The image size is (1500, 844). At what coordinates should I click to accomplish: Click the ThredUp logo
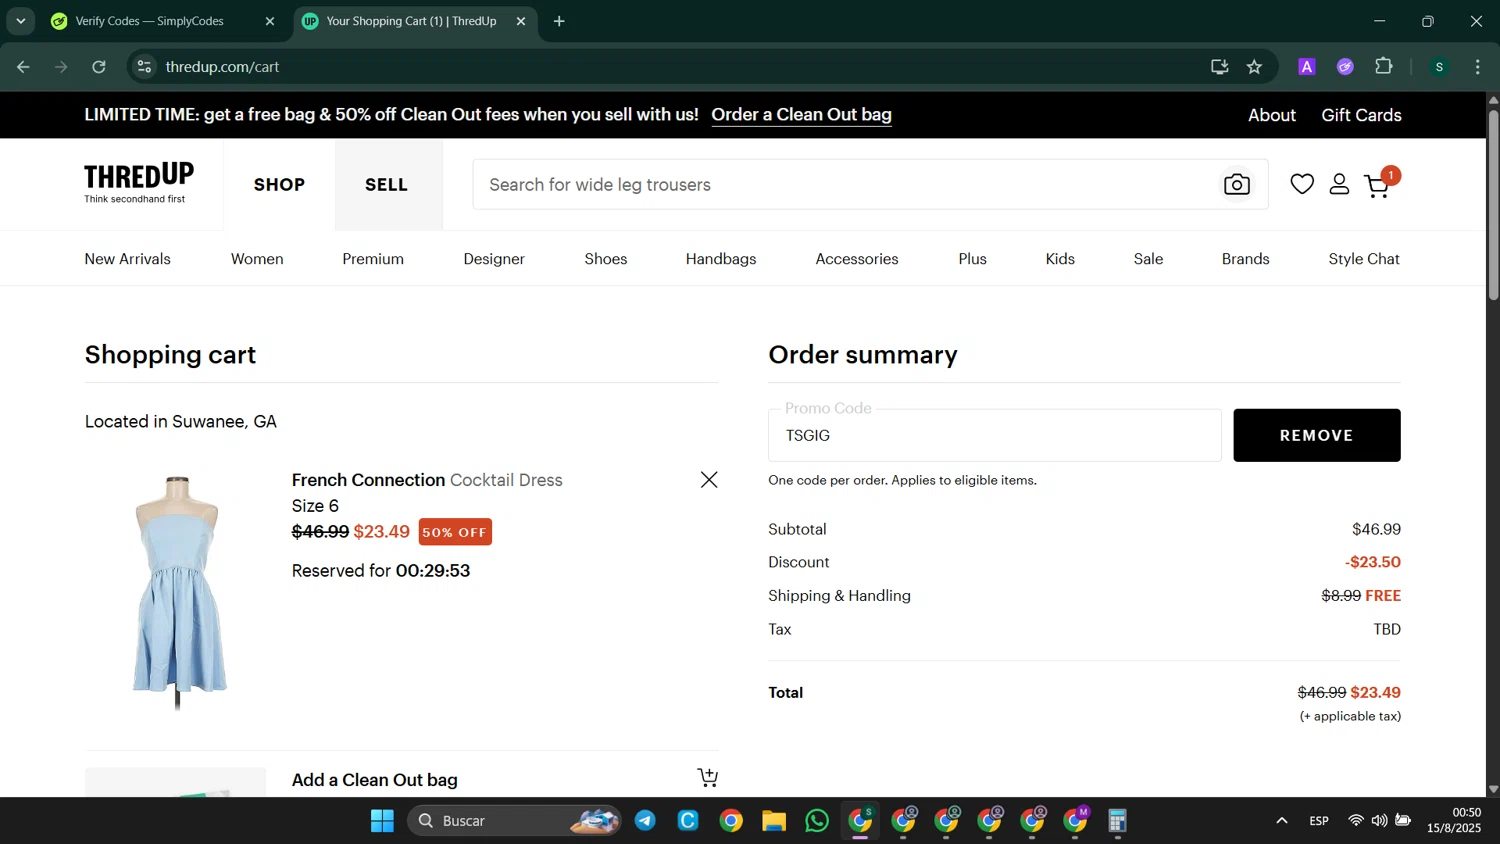139,183
